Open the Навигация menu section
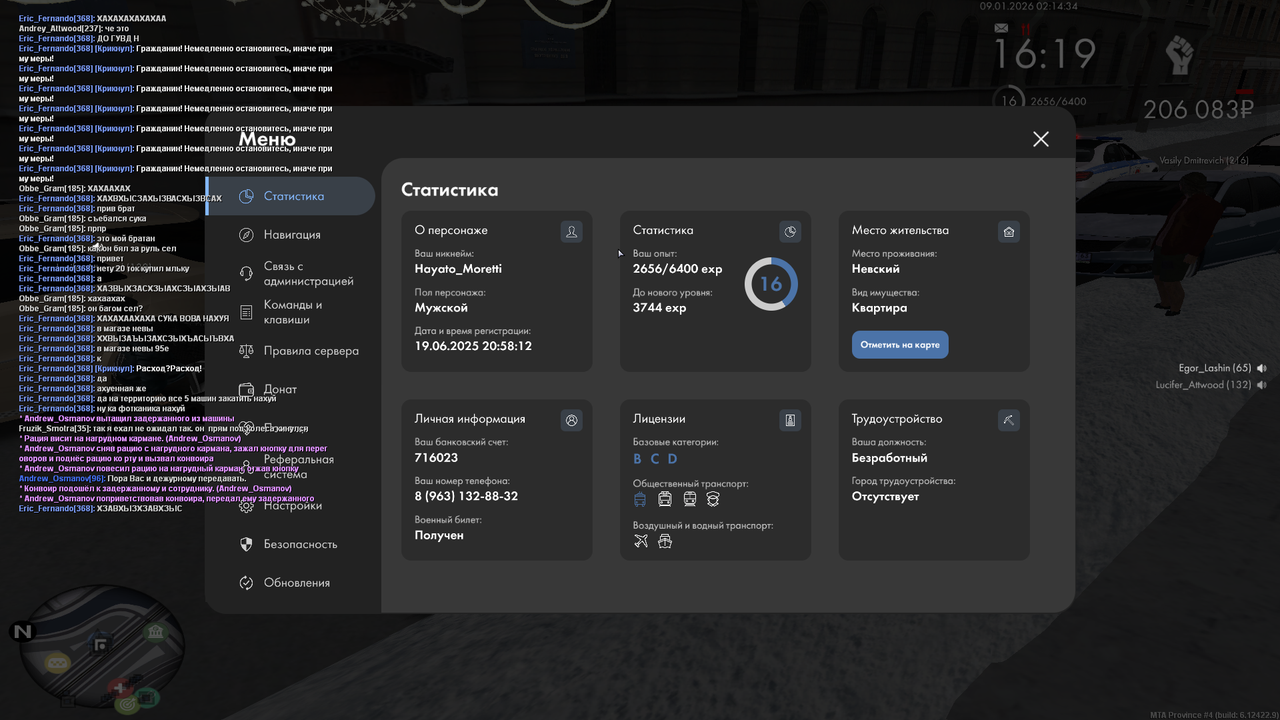 (292, 235)
